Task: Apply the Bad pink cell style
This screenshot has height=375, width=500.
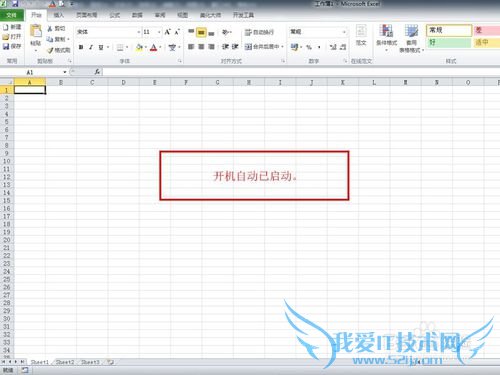Action: tap(486, 30)
